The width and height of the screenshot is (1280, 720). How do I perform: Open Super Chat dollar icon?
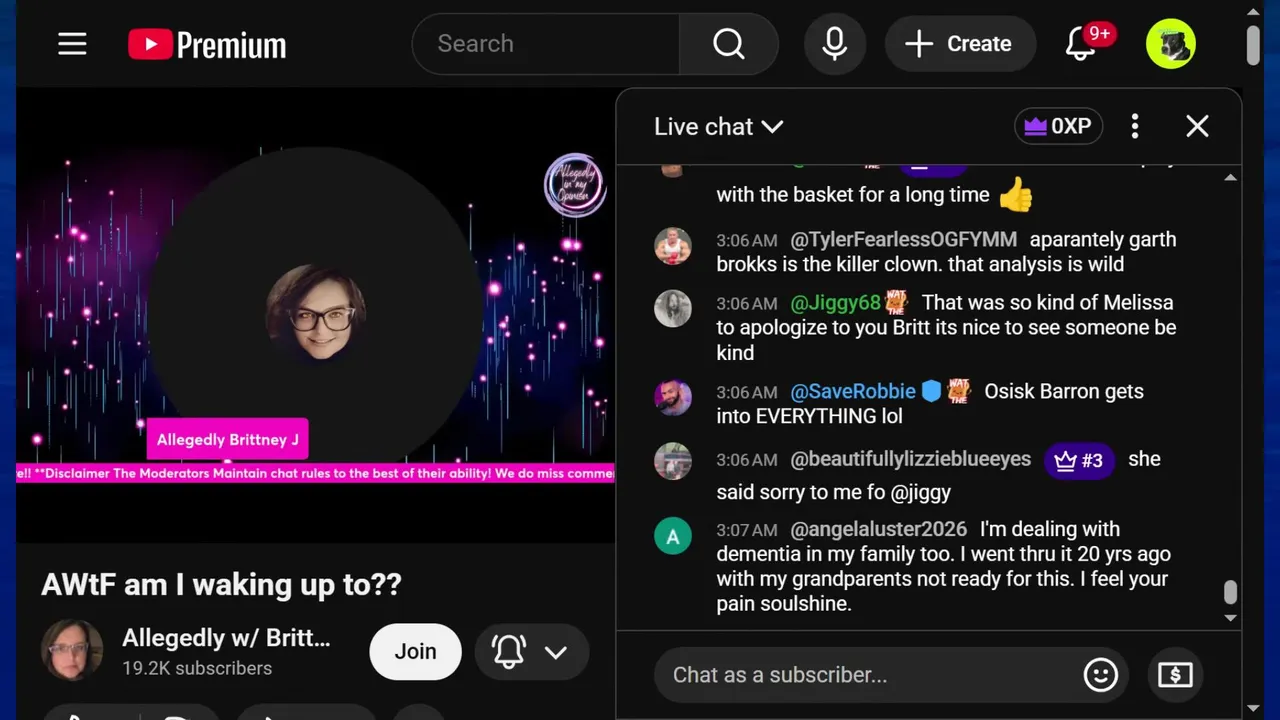point(1175,675)
